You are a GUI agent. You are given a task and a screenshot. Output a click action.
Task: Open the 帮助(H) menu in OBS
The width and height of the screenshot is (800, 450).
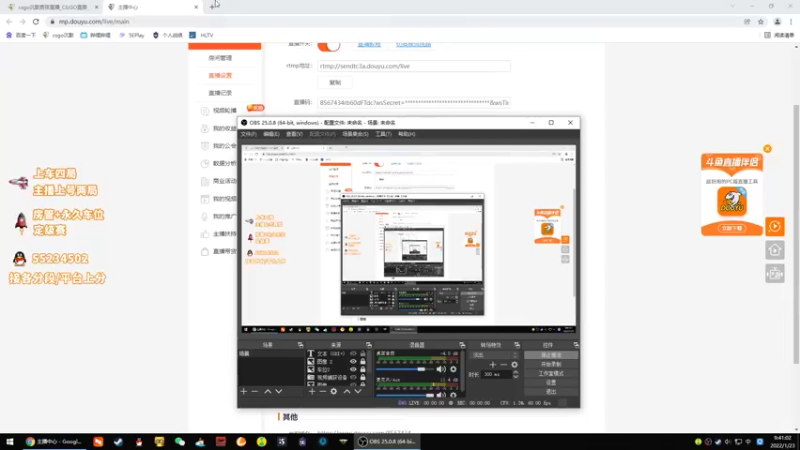pyautogui.click(x=407, y=134)
